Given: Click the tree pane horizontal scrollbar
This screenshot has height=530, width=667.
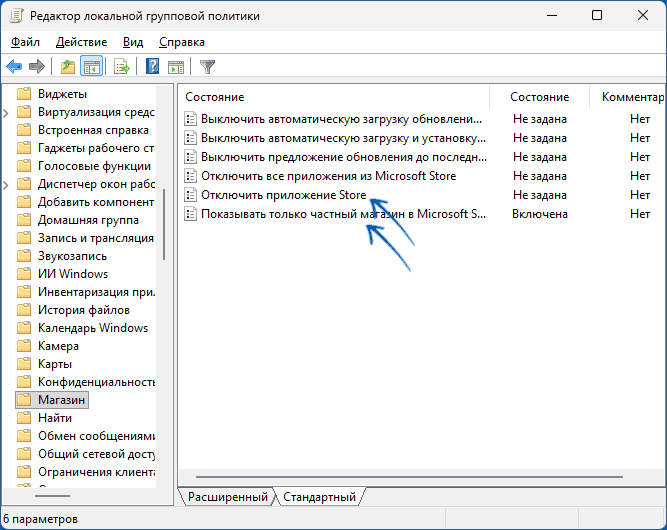Looking at the screenshot, I should pyautogui.click(x=52, y=496).
